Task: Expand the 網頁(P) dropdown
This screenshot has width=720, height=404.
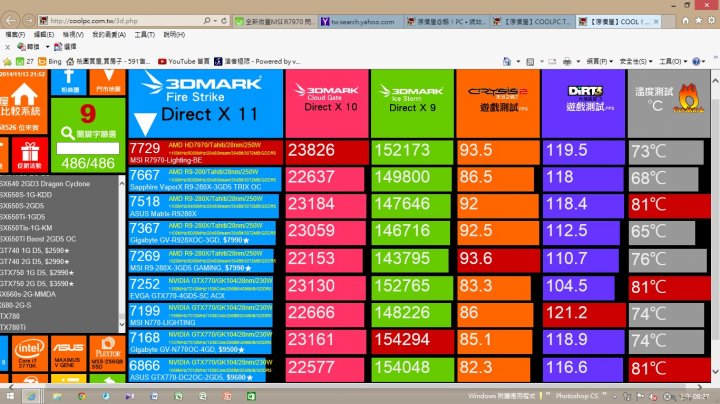Action: coord(599,61)
